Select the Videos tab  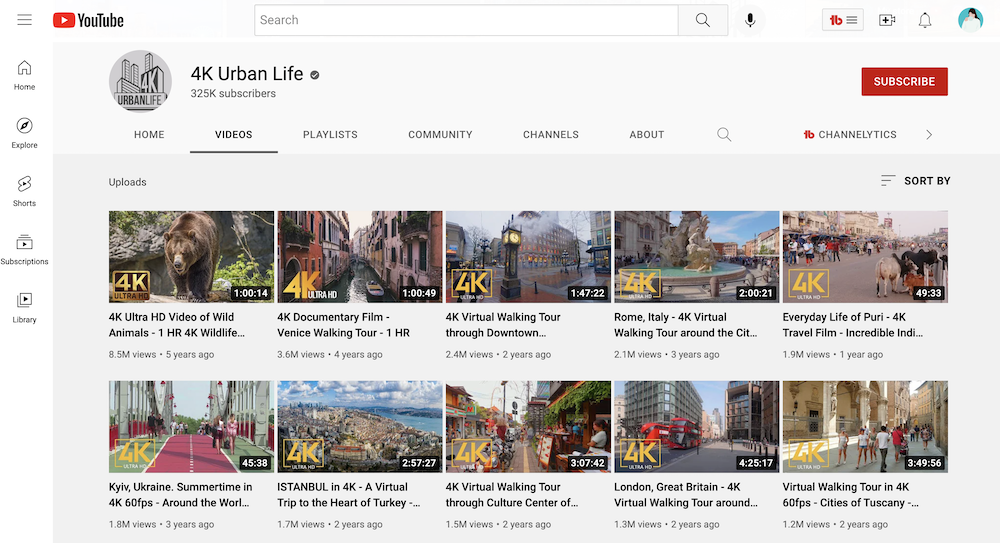coord(233,135)
